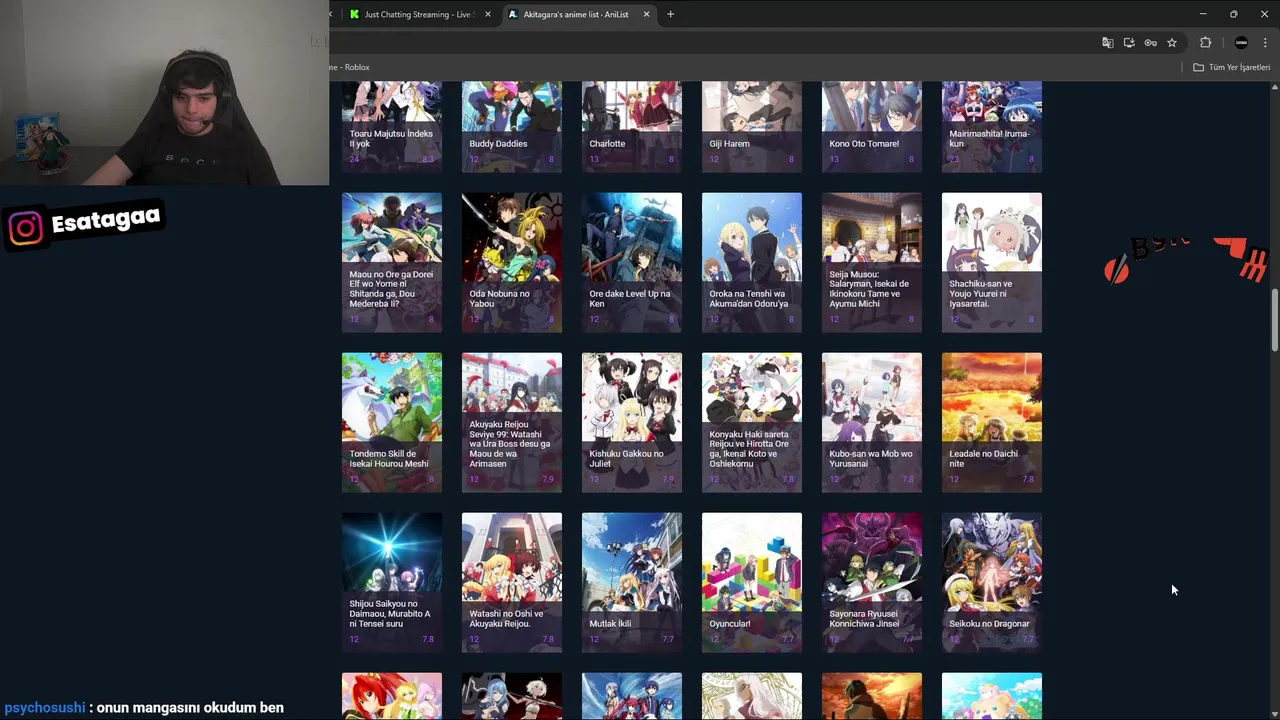Screen dimensions: 1280x720
Task: Open the Chrome three-dot menu
Action: [1266, 42]
